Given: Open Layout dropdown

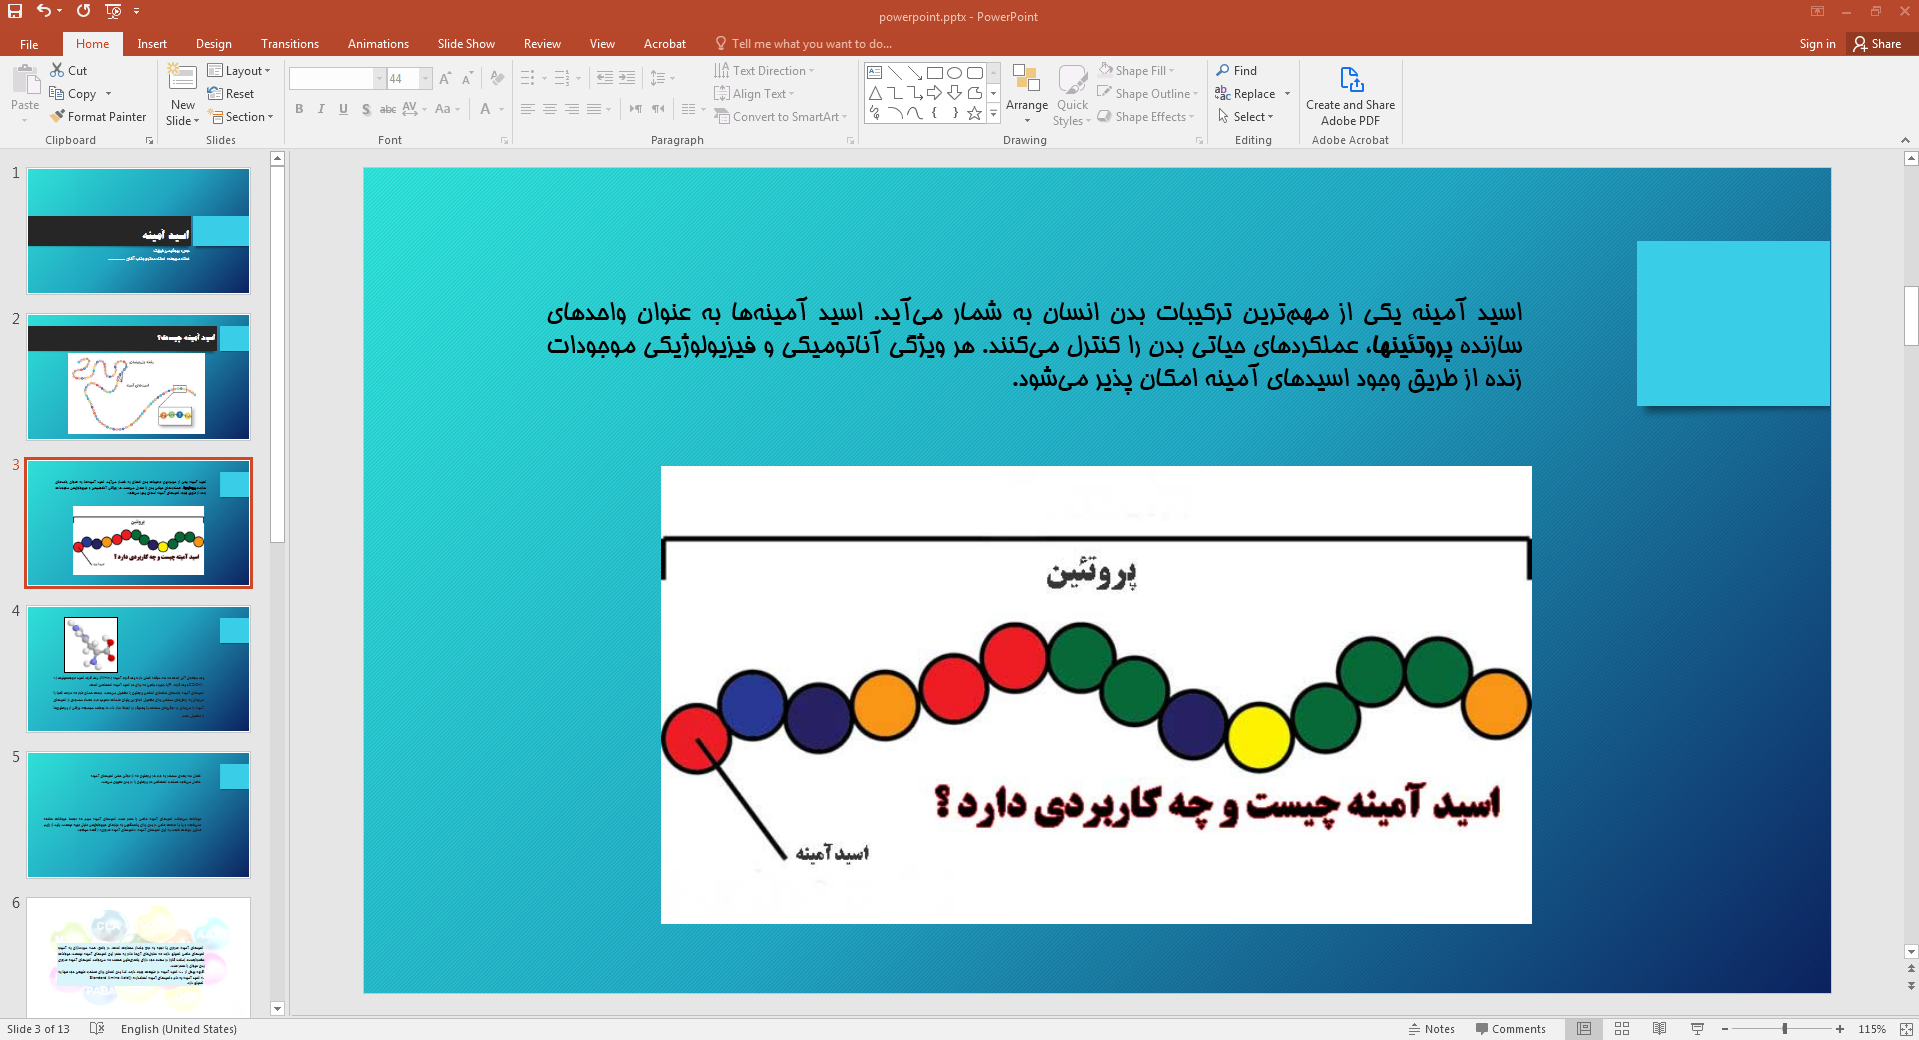Looking at the screenshot, I should 239,71.
